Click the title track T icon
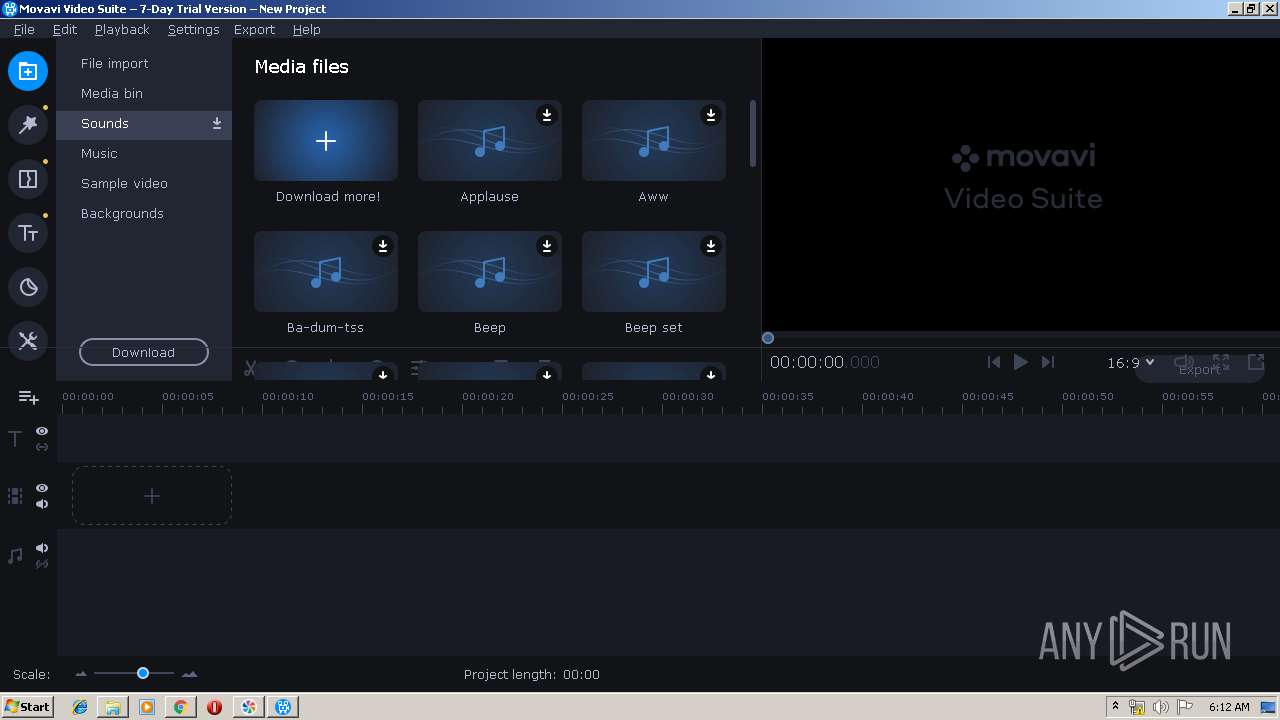This screenshot has height=720, width=1280. (x=15, y=439)
